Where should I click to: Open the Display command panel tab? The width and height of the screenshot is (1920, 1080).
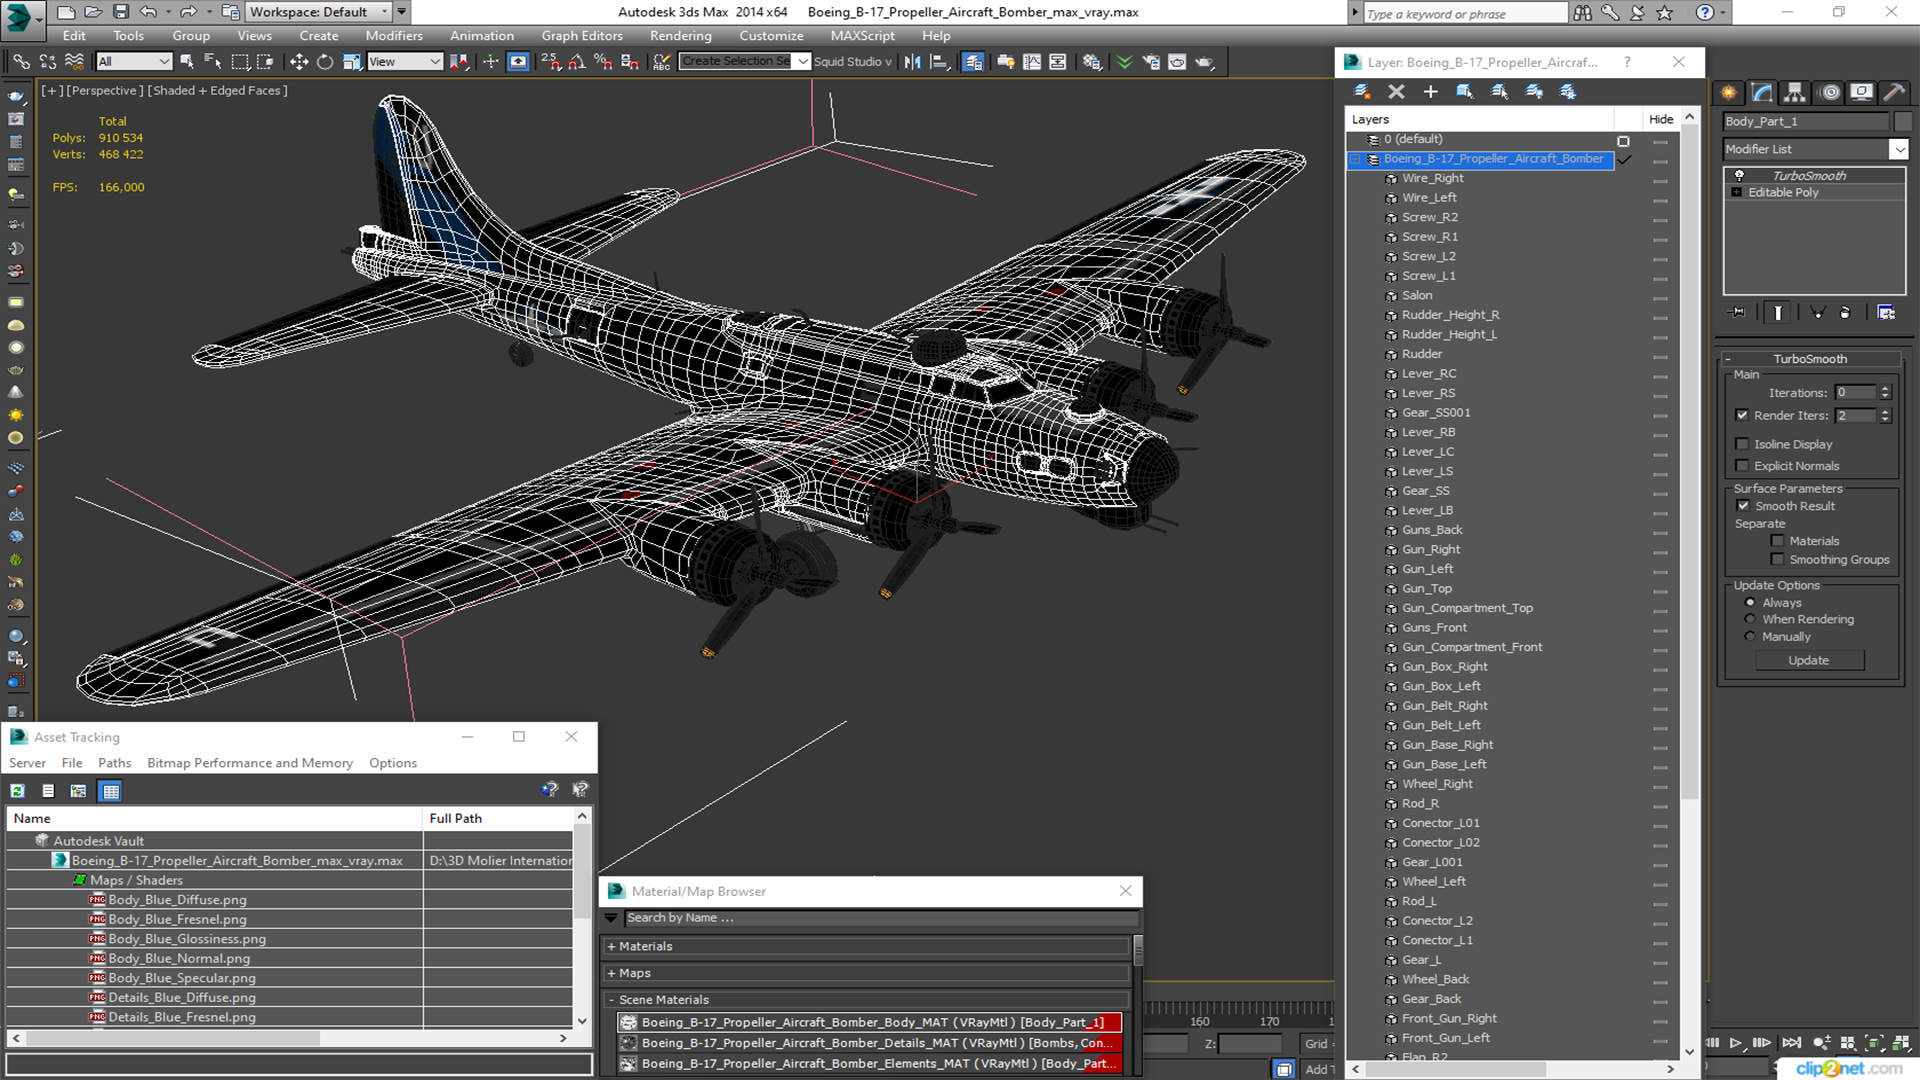1861,92
